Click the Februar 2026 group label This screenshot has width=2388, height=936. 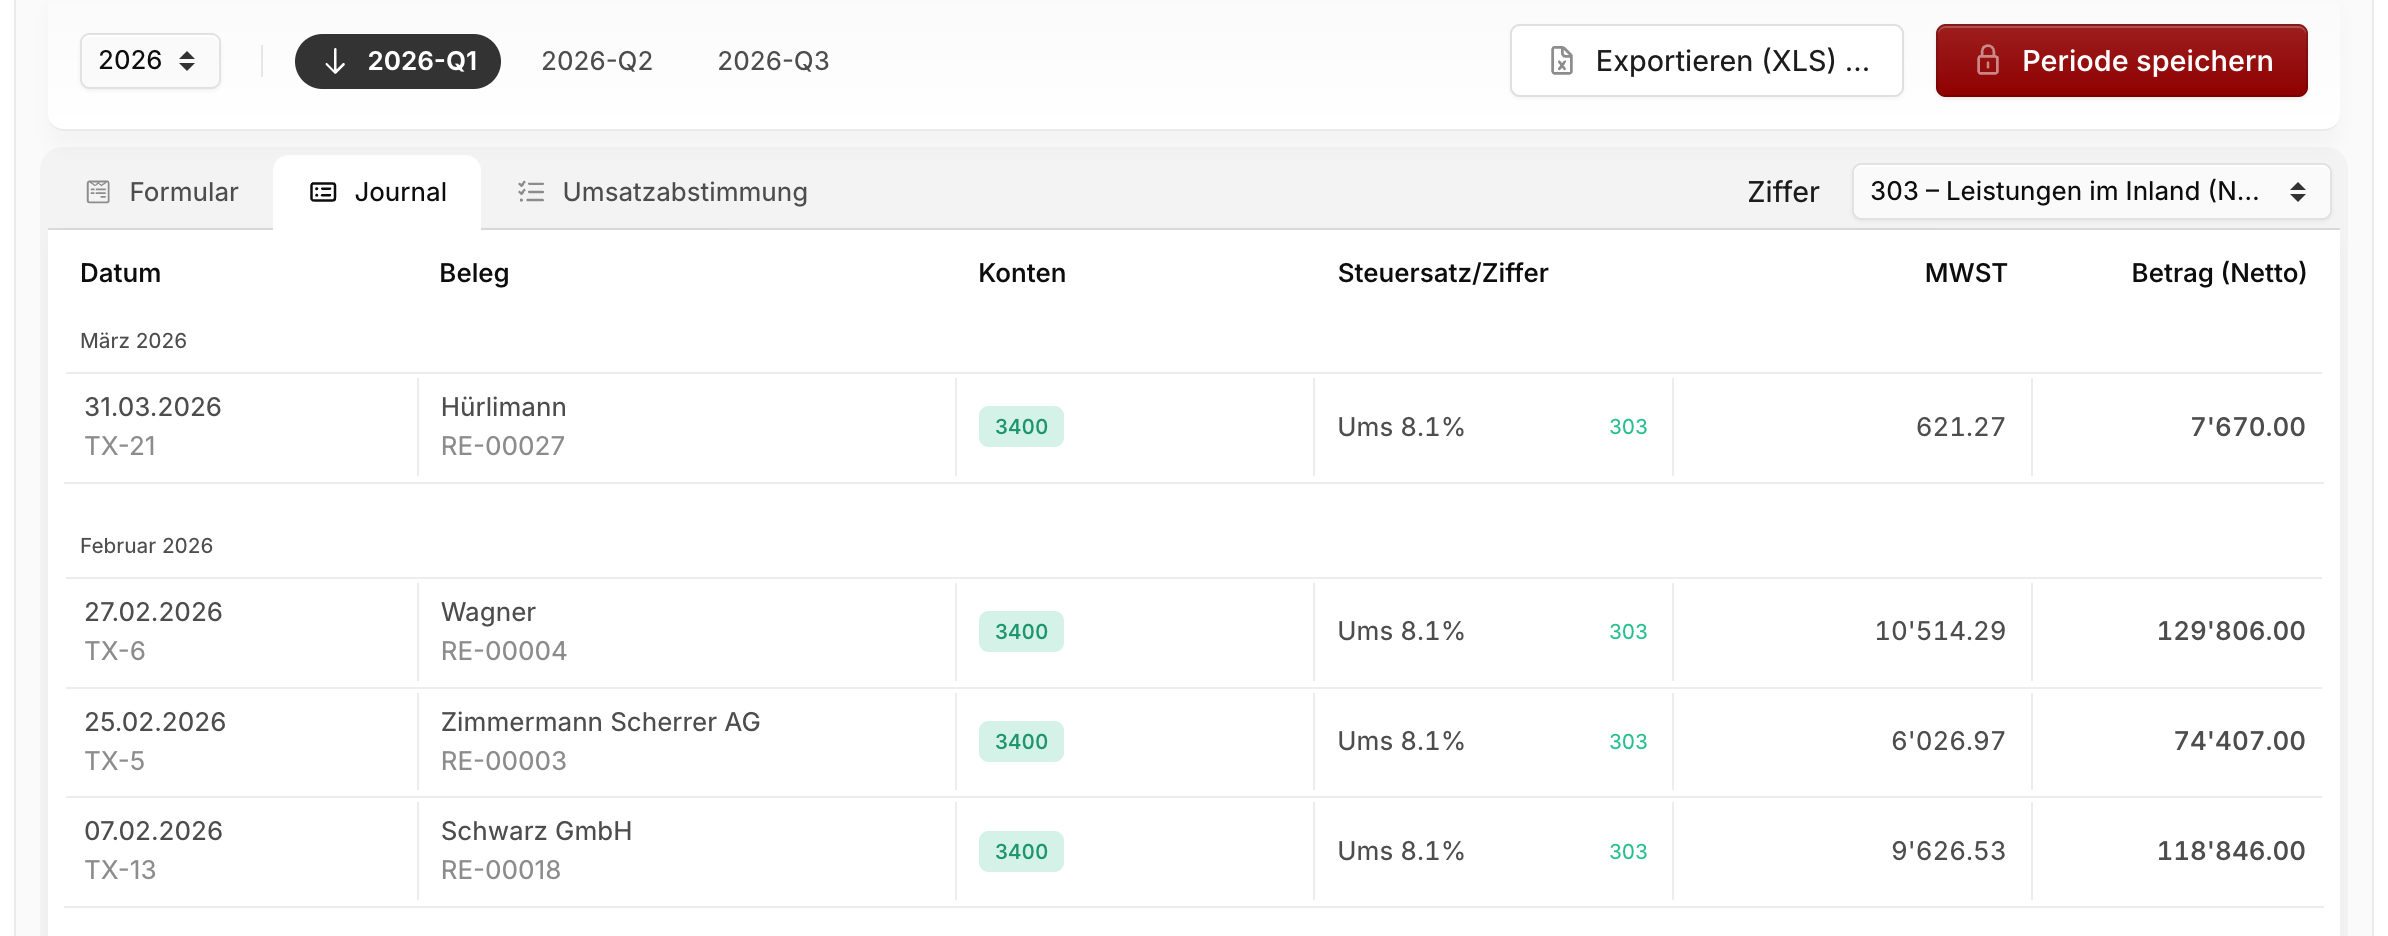pyautogui.click(x=146, y=546)
